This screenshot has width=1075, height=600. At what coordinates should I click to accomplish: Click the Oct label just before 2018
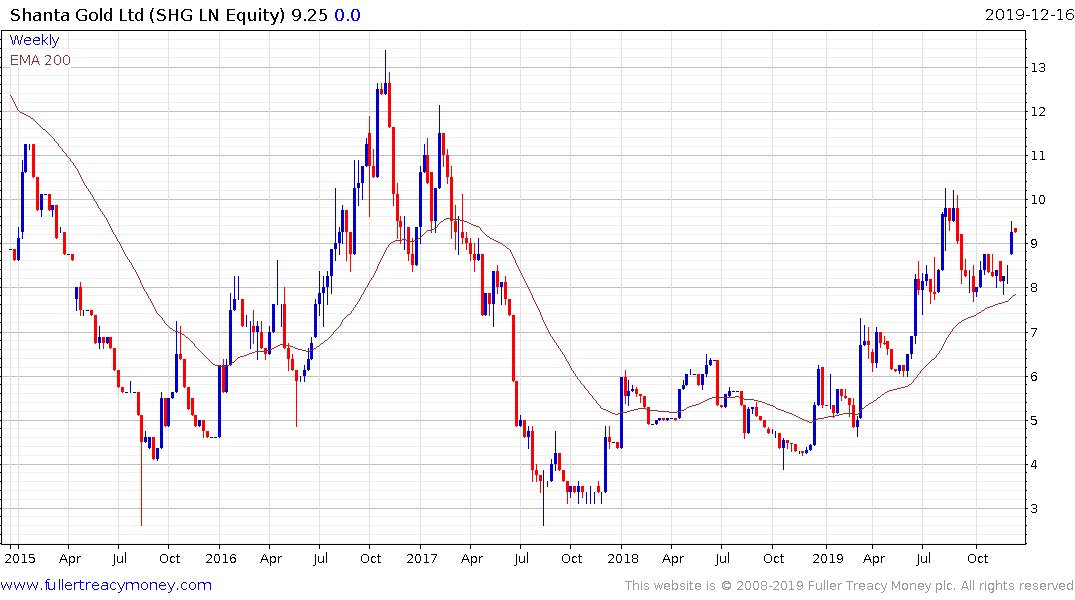[571, 558]
